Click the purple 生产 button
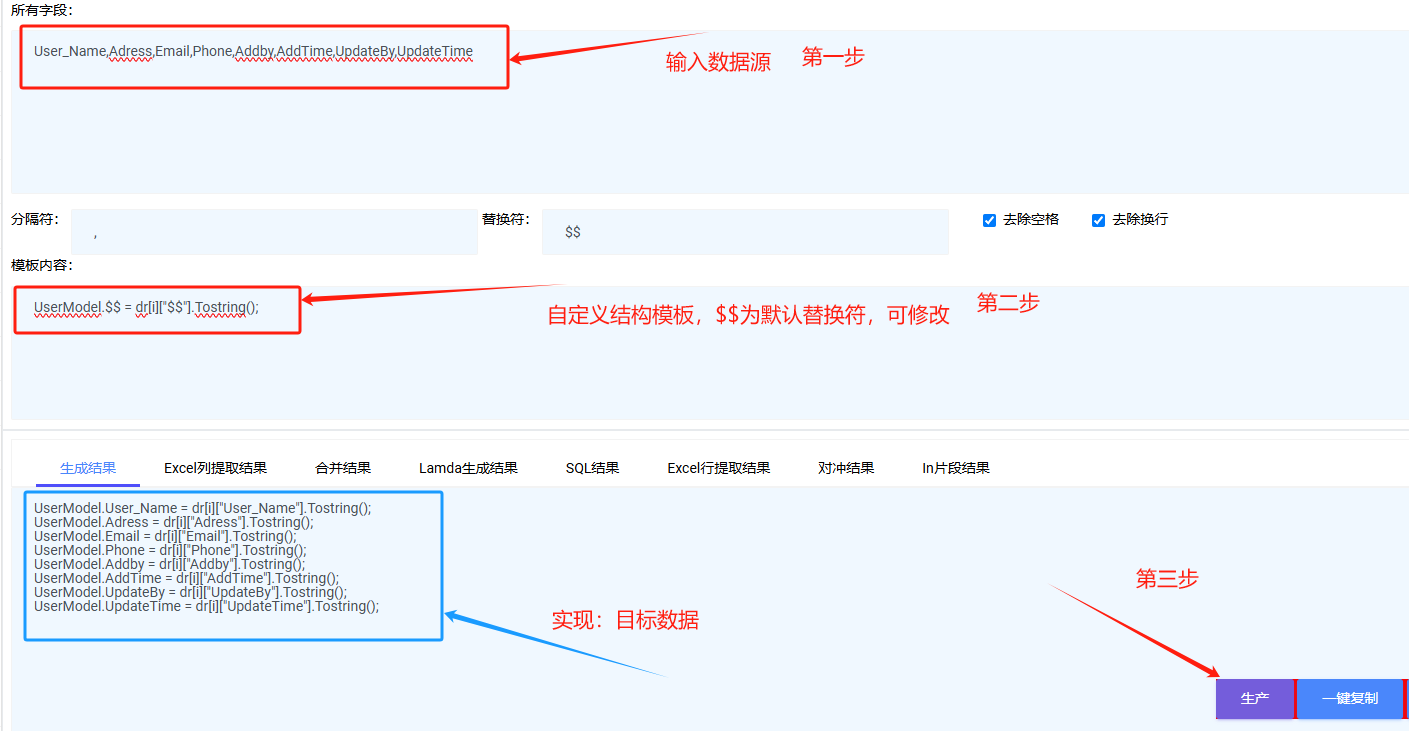1409x731 pixels. coord(1255,698)
